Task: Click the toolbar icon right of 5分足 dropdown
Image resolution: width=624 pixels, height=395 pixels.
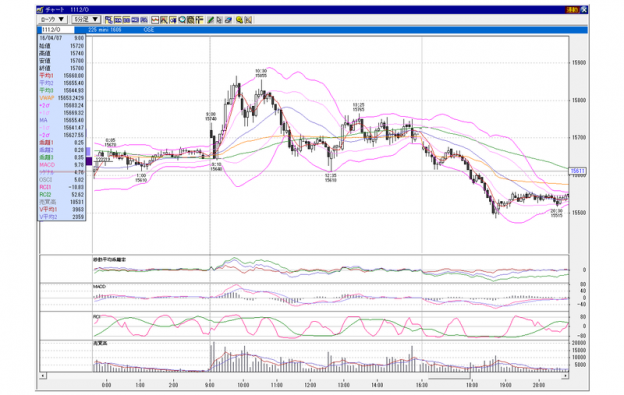Action: click(109, 19)
